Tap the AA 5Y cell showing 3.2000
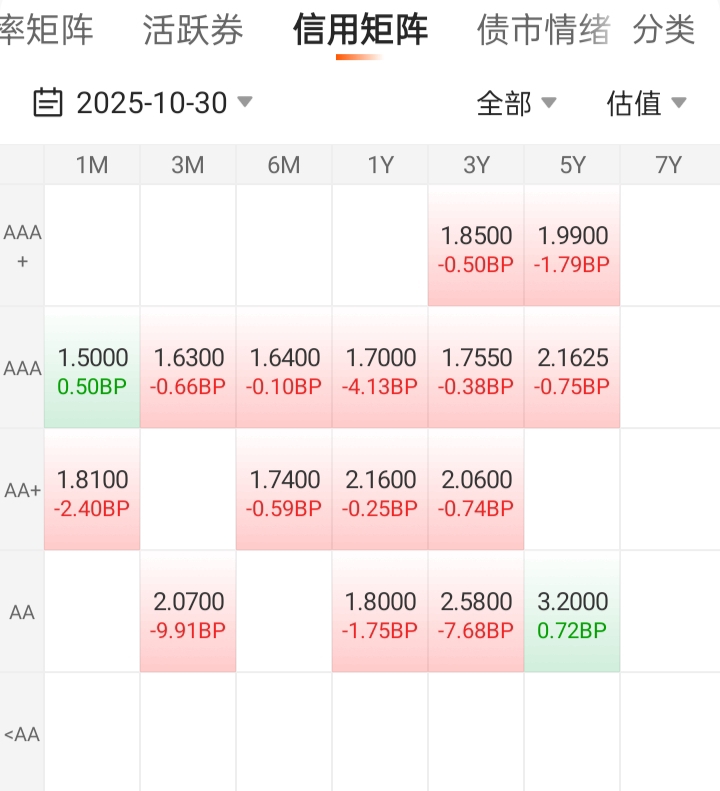720x791 pixels. click(x=572, y=612)
